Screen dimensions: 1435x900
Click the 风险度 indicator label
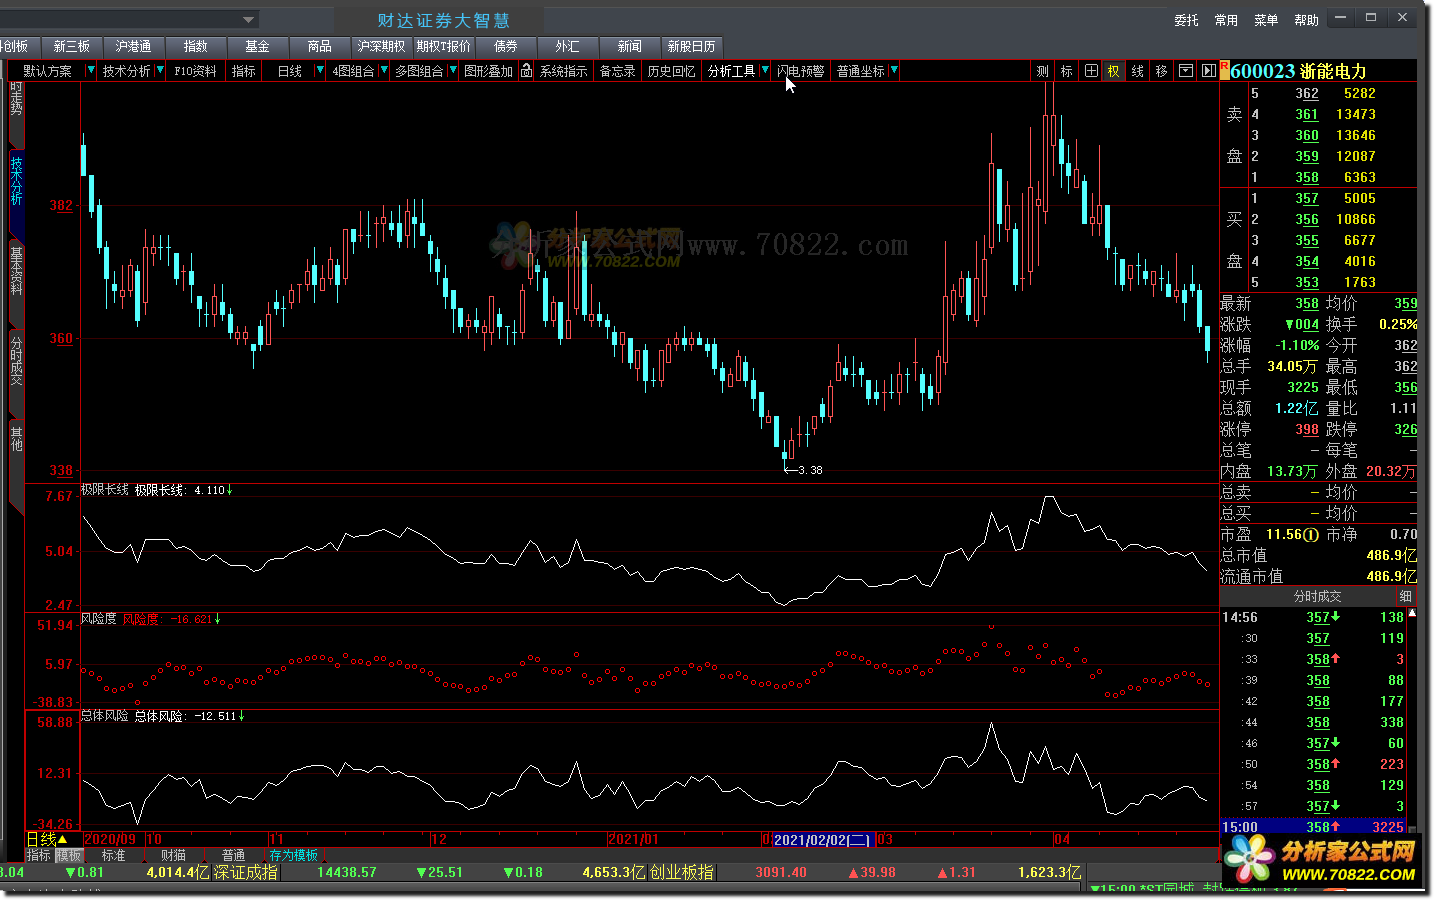click(x=99, y=619)
